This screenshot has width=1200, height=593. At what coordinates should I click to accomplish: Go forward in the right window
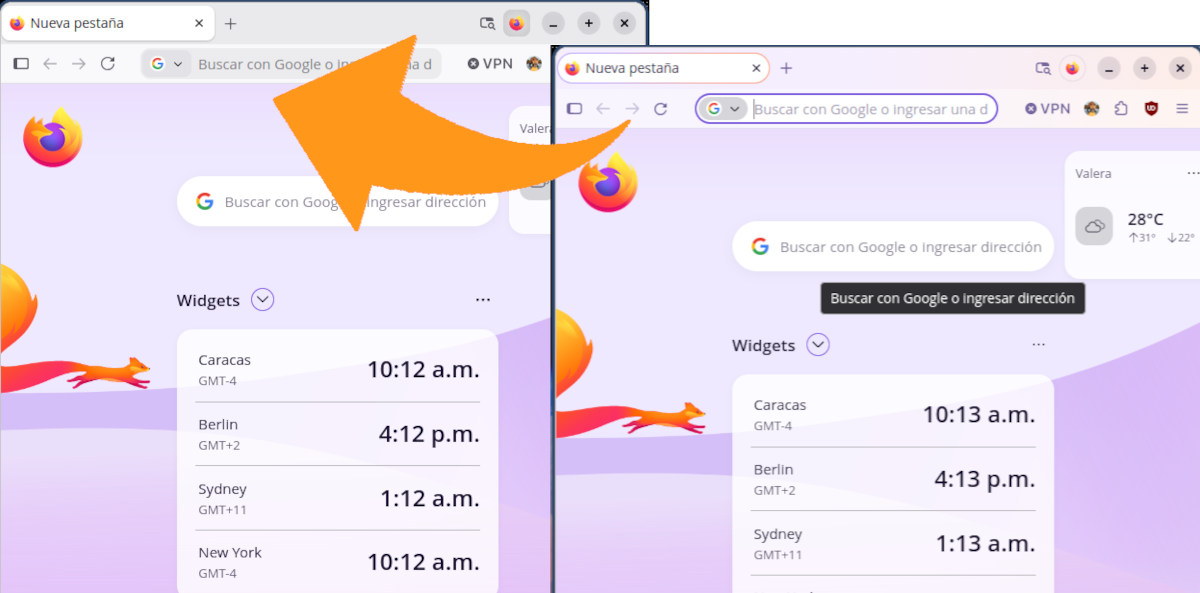click(632, 109)
